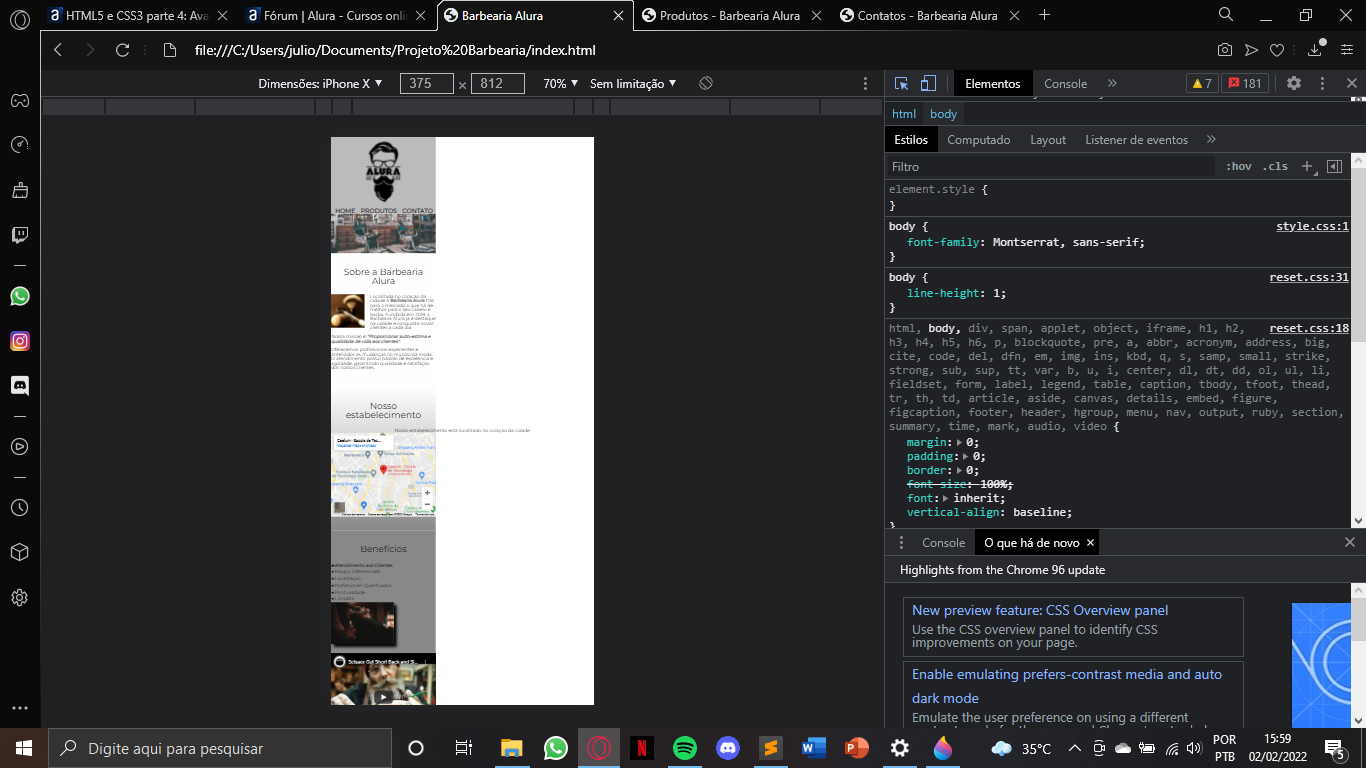Viewport: 1366px width, 768px height.
Task: Open easy setup sliders icon
Action: (1346, 50)
